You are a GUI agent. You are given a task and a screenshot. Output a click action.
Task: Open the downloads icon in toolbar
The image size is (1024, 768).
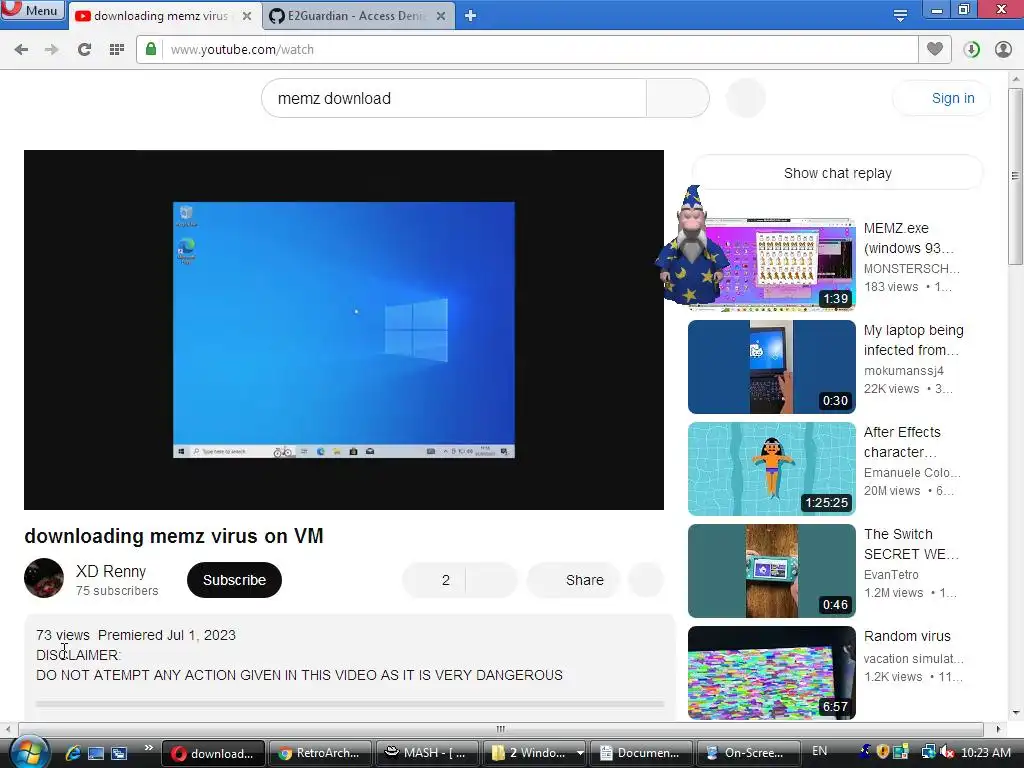coord(972,50)
